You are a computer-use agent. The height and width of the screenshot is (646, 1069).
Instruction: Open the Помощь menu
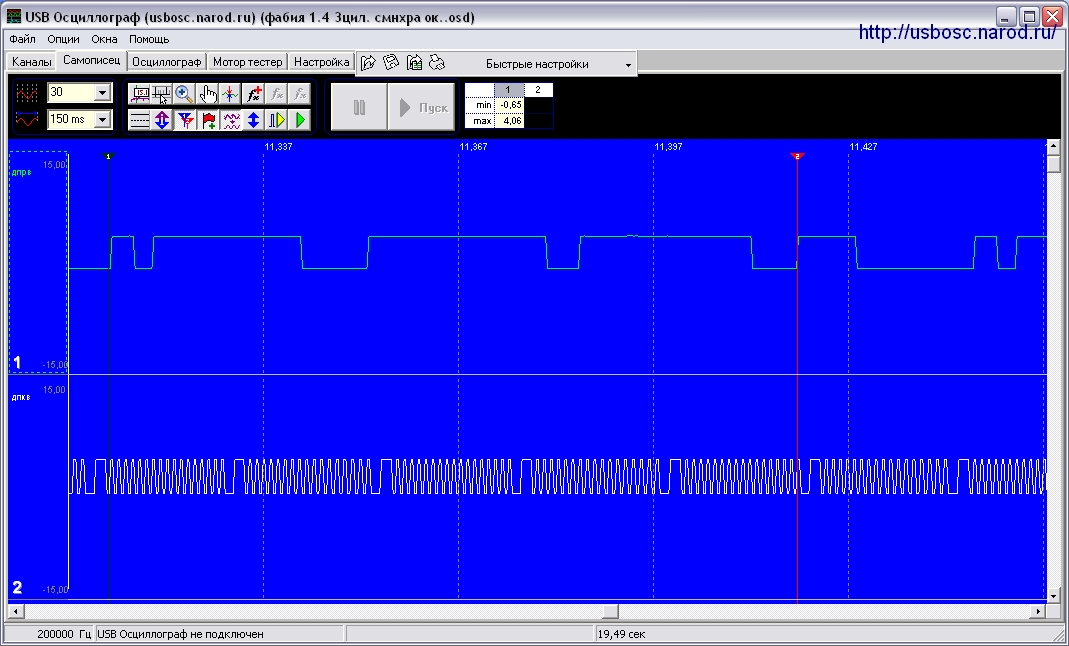pyautogui.click(x=149, y=39)
